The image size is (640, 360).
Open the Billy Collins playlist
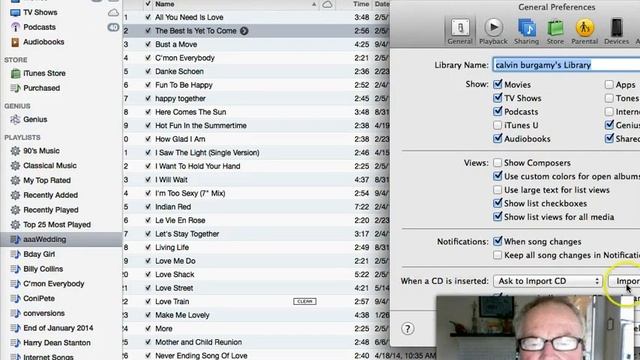click(43, 269)
